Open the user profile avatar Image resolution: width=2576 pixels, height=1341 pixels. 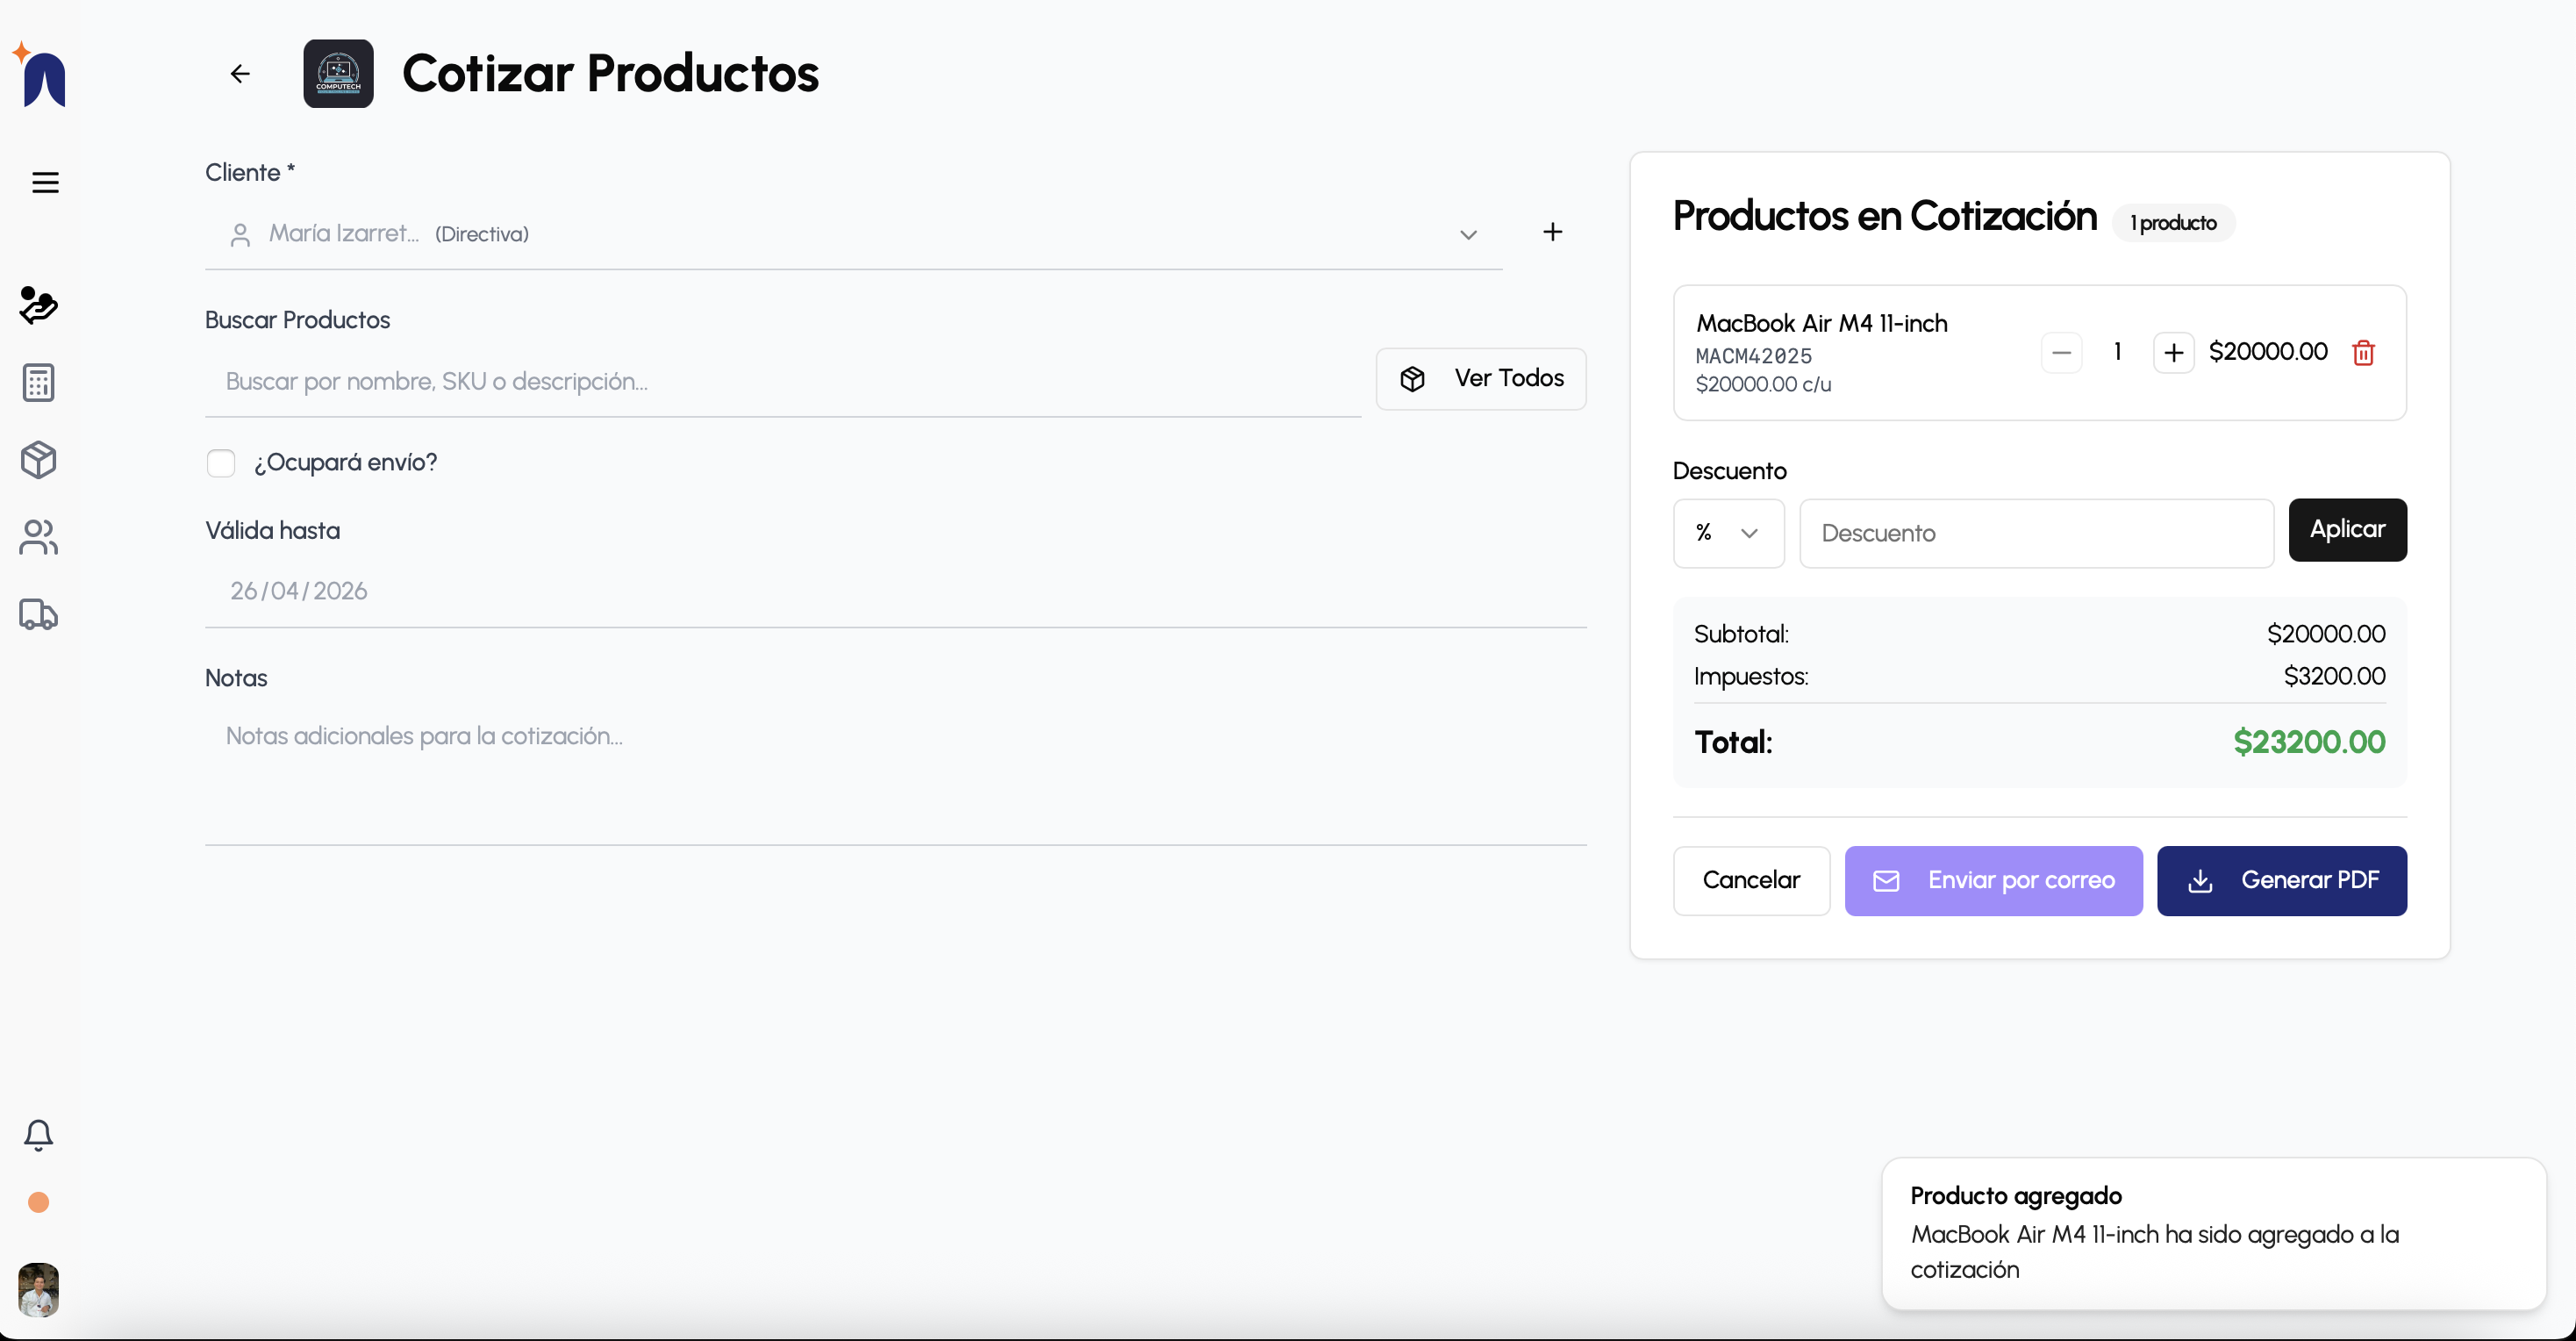tap(38, 1288)
